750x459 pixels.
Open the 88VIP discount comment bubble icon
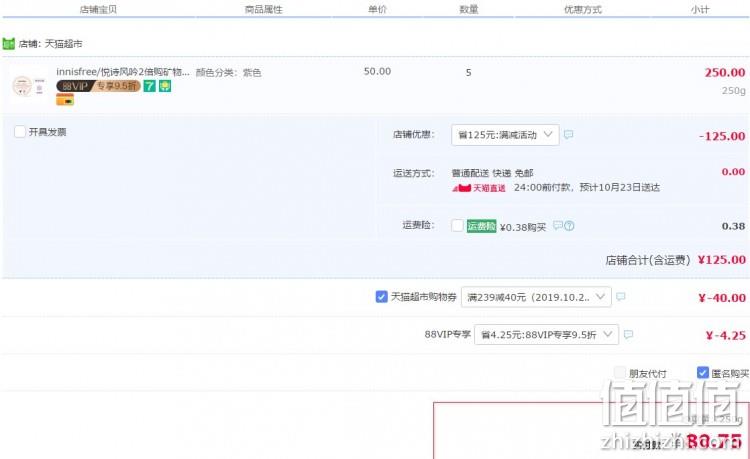pos(629,335)
